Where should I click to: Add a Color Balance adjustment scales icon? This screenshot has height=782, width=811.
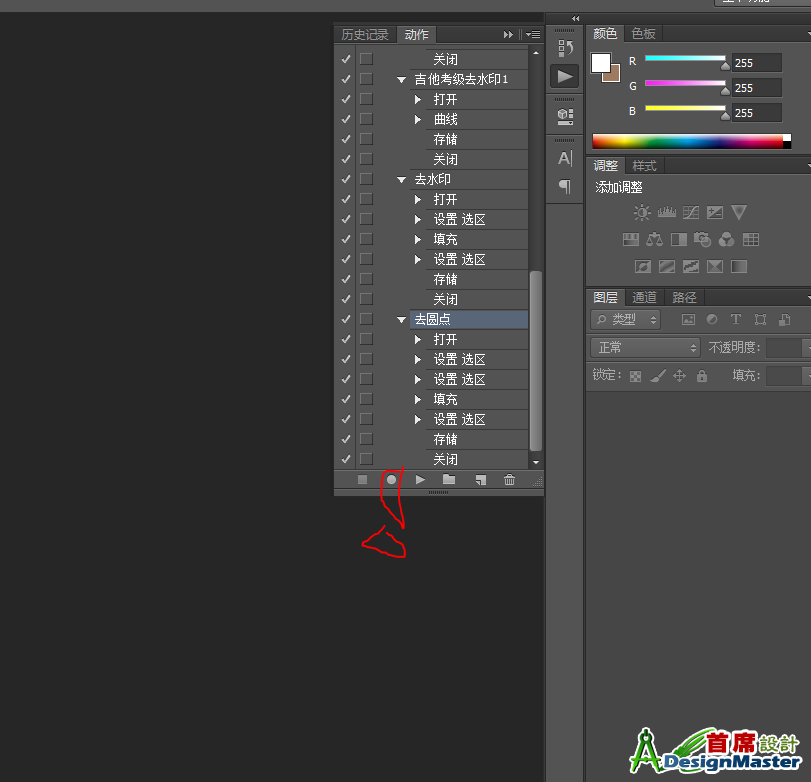[654, 239]
